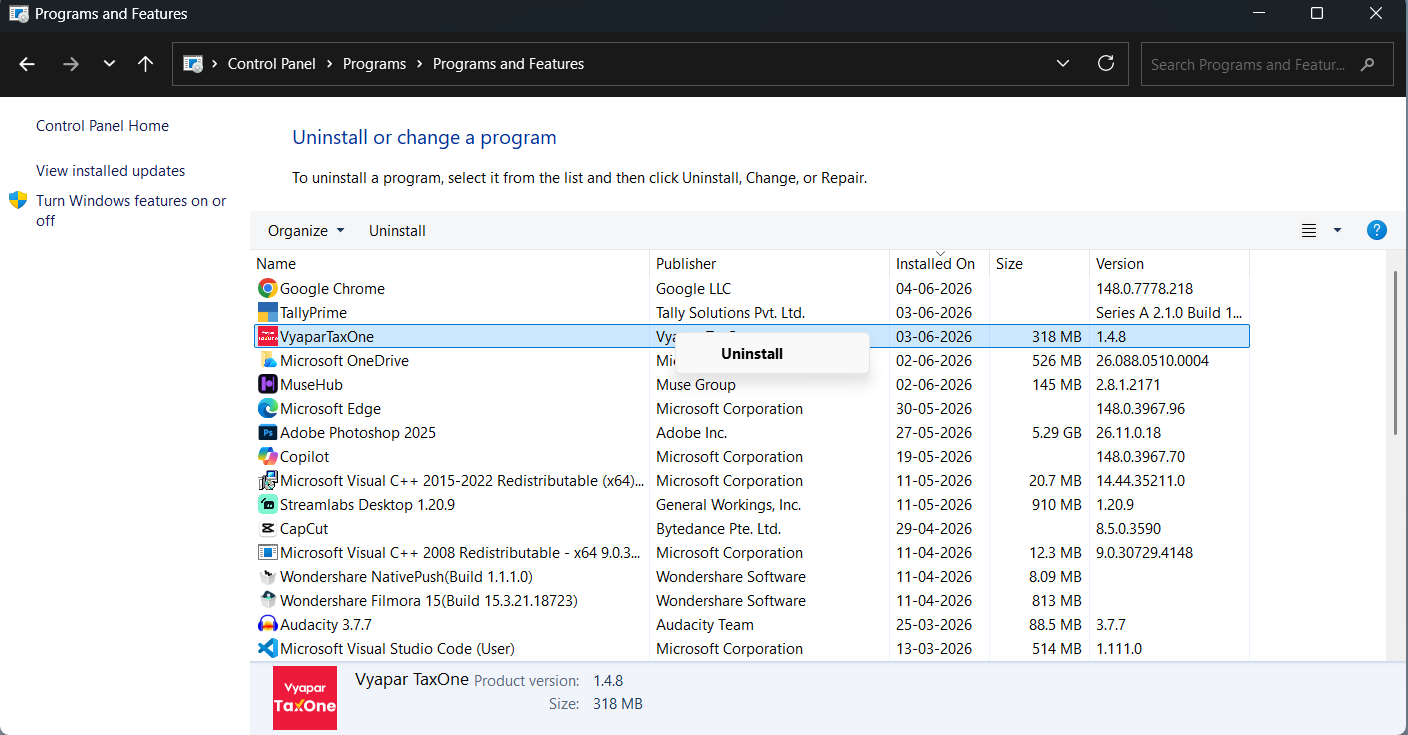Click the TallyPrime program icon
Image resolution: width=1408 pixels, height=735 pixels.
267,313
